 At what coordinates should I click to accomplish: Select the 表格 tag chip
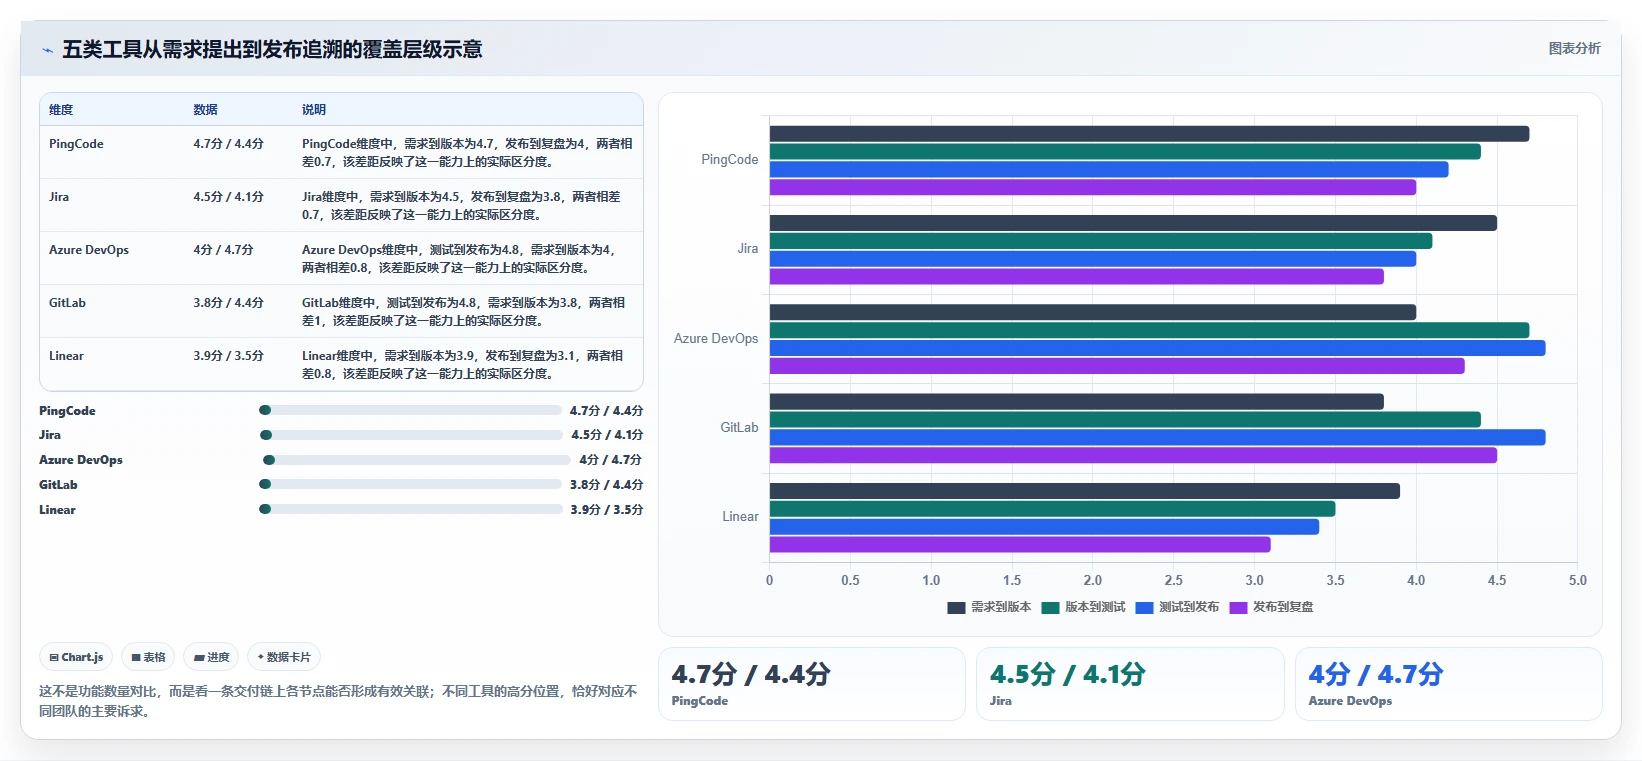(148, 657)
